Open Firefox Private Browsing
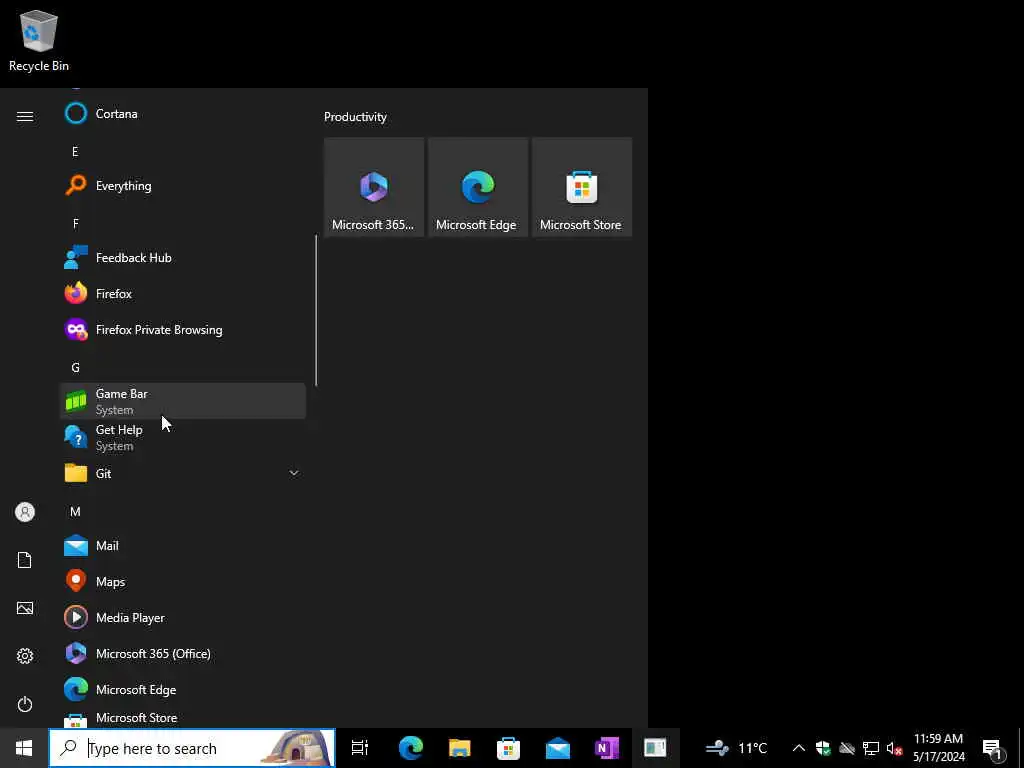The height and width of the screenshot is (768, 1024). click(183, 329)
